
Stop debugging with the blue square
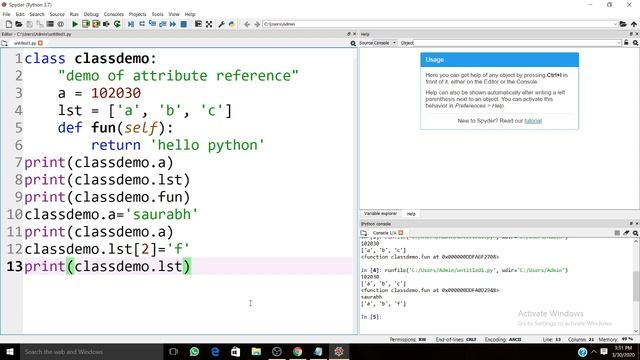point(184,24)
